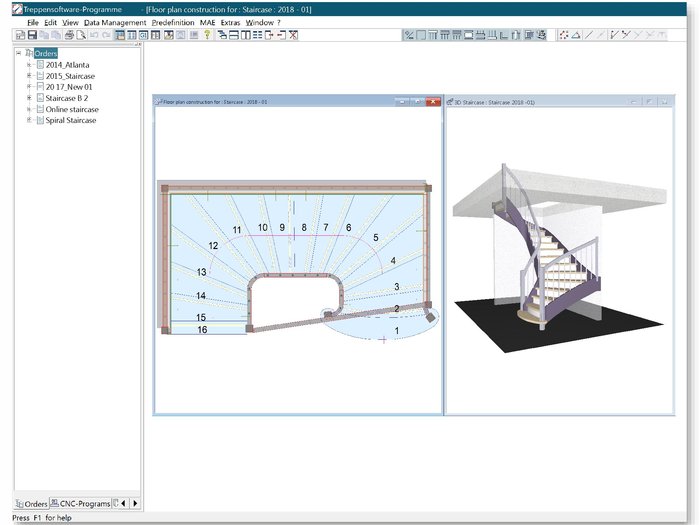
Task: Click the right tab scroll arrow below the tree
Action: [135, 503]
